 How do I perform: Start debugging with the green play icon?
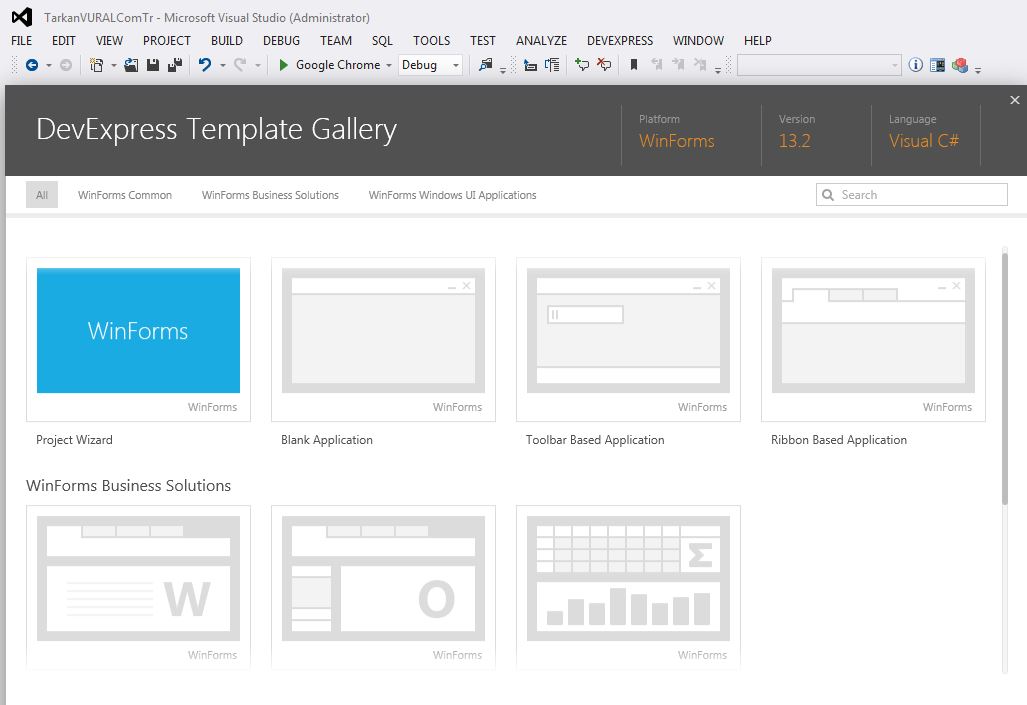point(284,65)
